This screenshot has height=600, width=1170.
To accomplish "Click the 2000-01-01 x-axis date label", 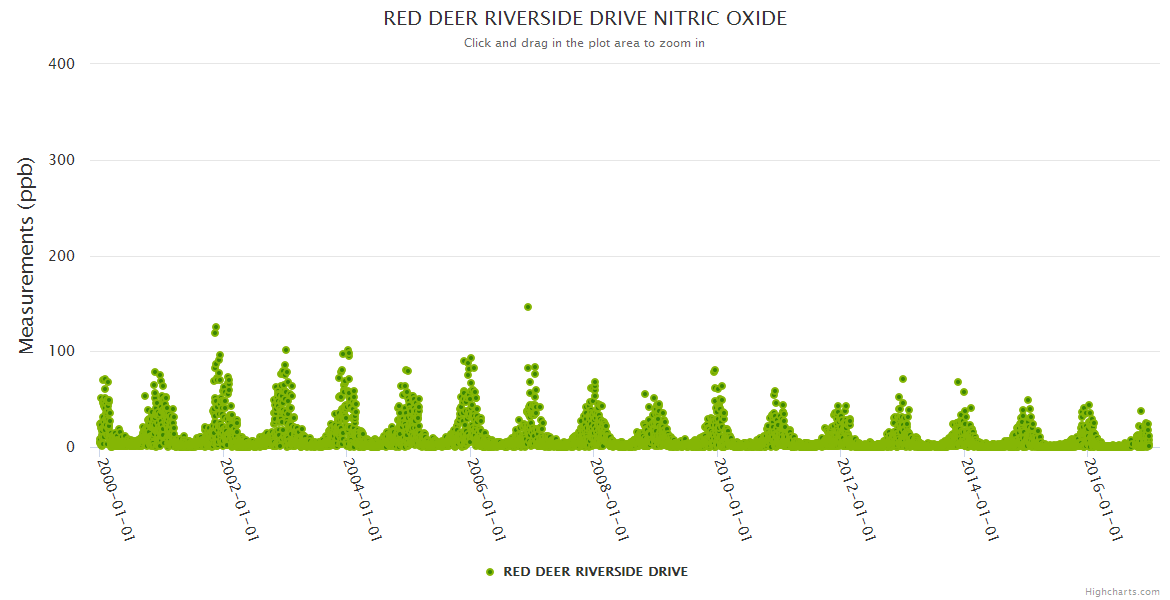I will tap(116, 499).
